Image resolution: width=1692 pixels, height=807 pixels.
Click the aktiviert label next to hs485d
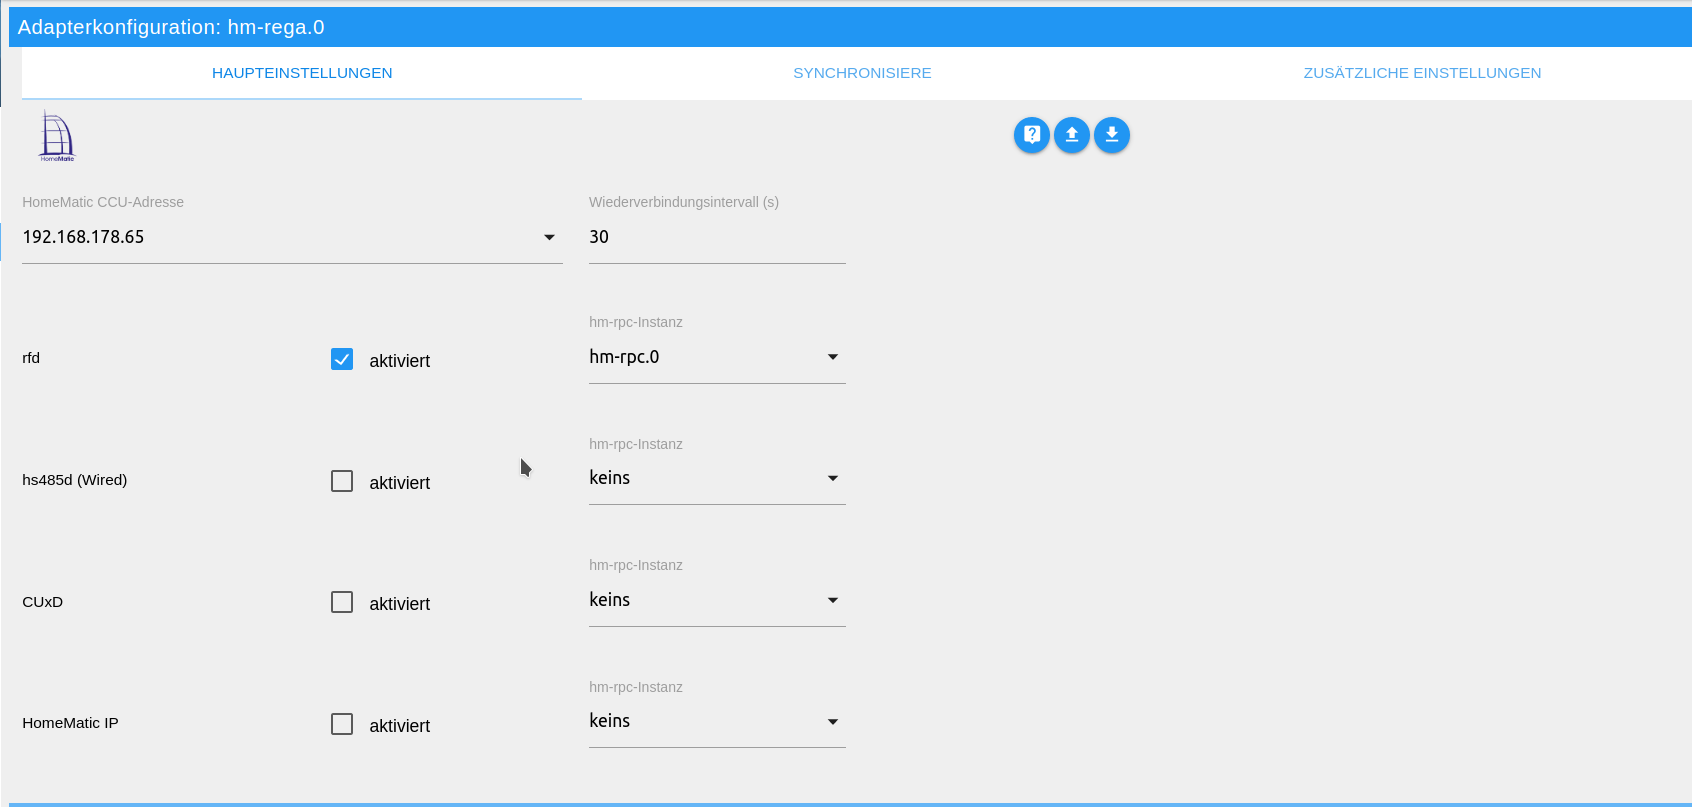point(399,483)
